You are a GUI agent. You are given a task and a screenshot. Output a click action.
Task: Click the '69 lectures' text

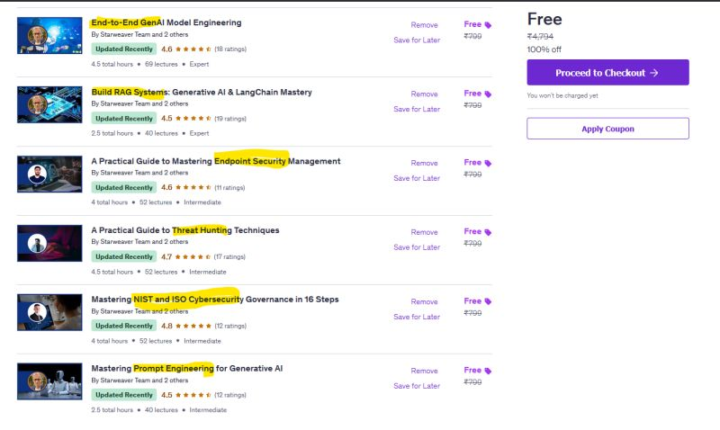tap(161, 64)
